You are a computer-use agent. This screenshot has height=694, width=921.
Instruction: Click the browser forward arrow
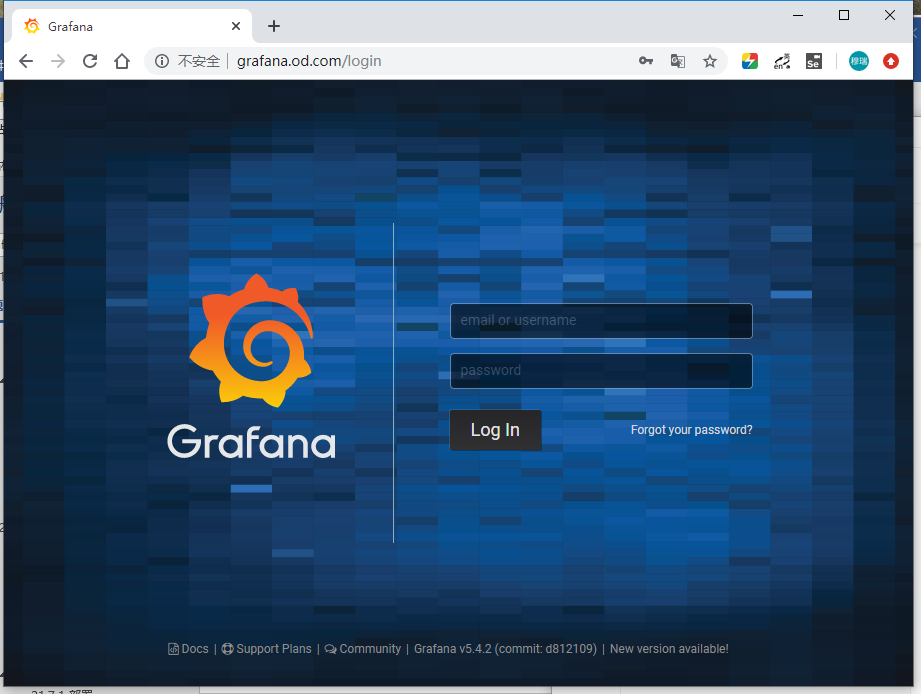pyautogui.click(x=58, y=61)
